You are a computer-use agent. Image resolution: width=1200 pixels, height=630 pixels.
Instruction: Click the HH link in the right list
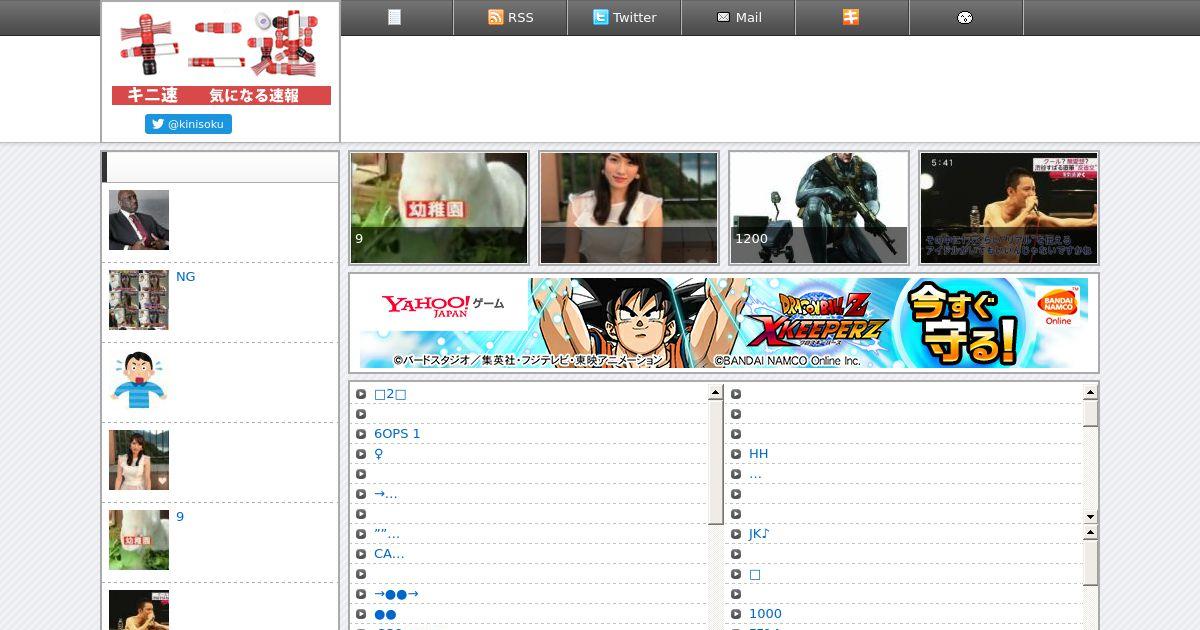click(x=758, y=454)
